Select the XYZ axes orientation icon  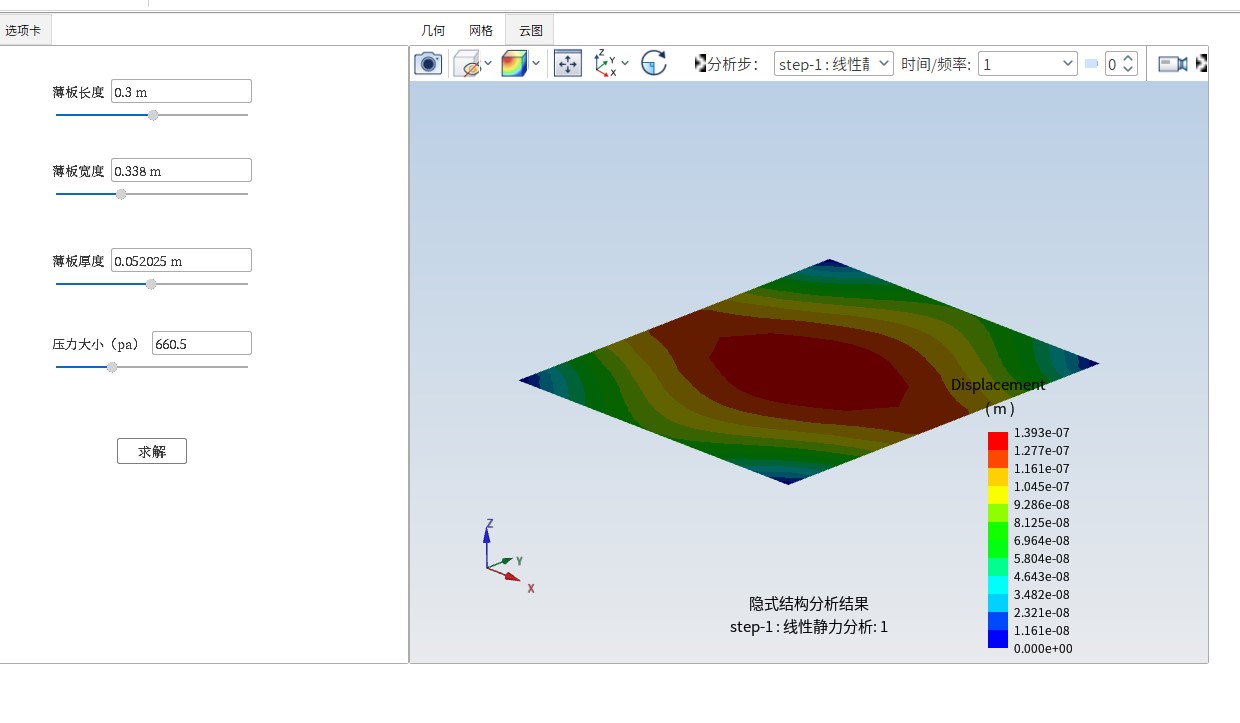click(x=604, y=62)
